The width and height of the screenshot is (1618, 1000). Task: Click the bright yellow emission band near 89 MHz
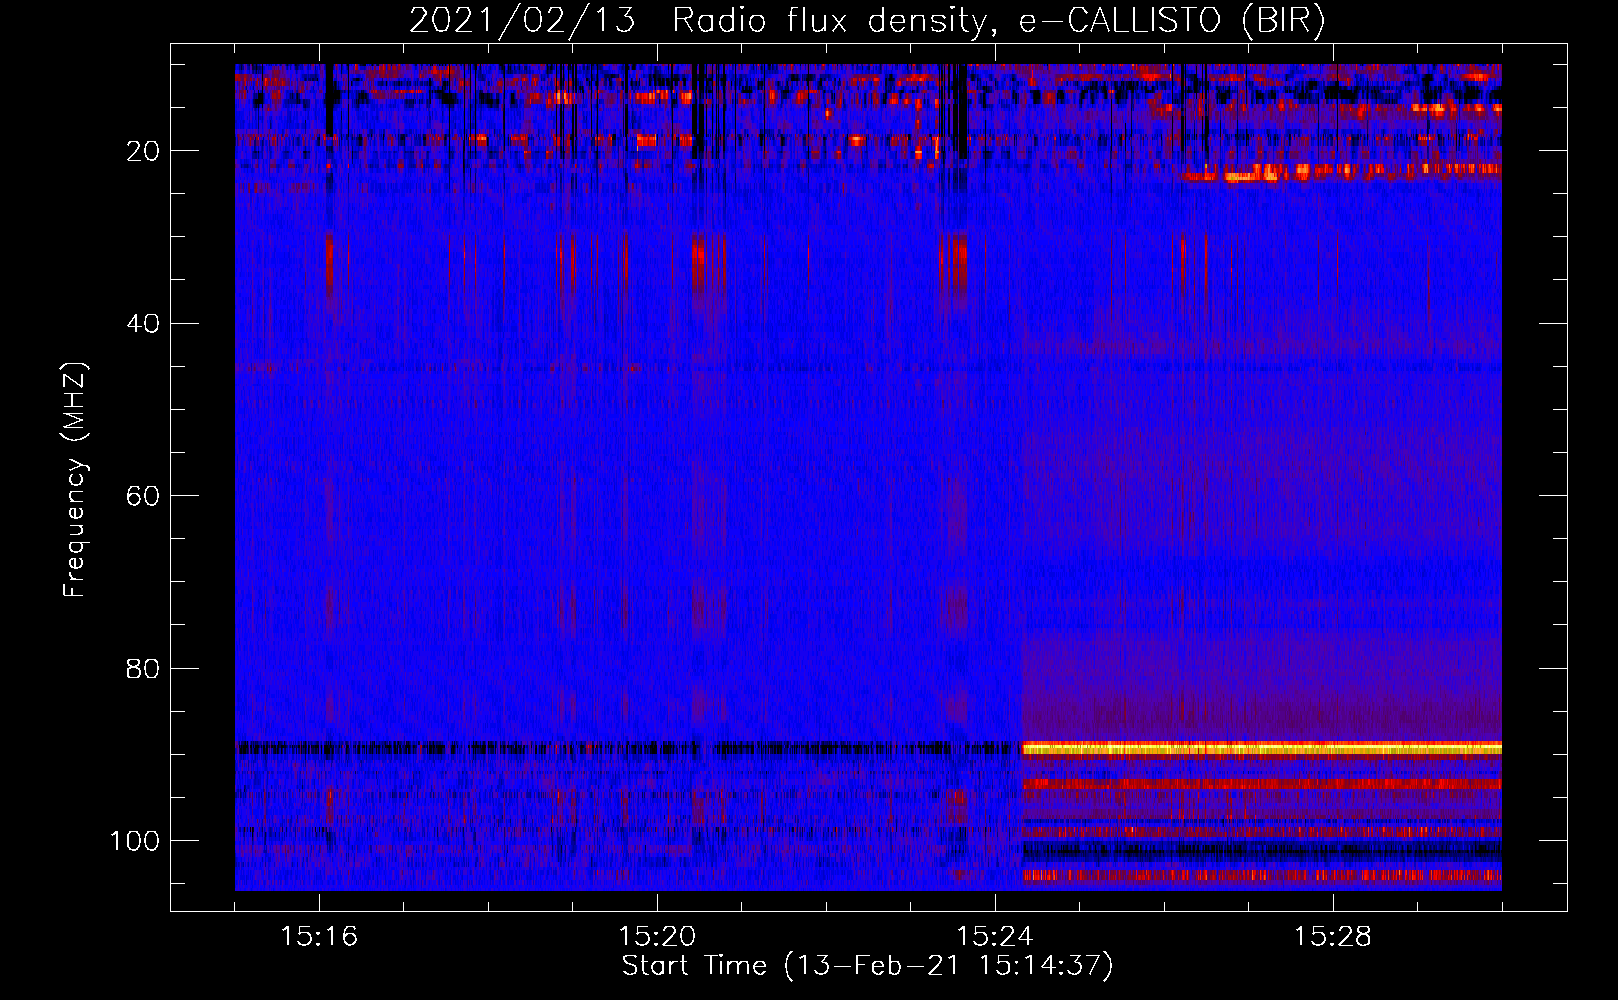[1262, 748]
